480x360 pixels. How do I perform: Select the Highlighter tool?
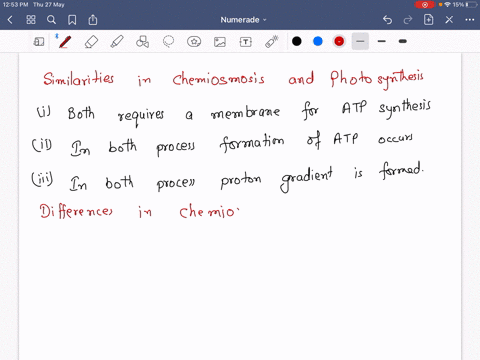click(x=117, y=42)
